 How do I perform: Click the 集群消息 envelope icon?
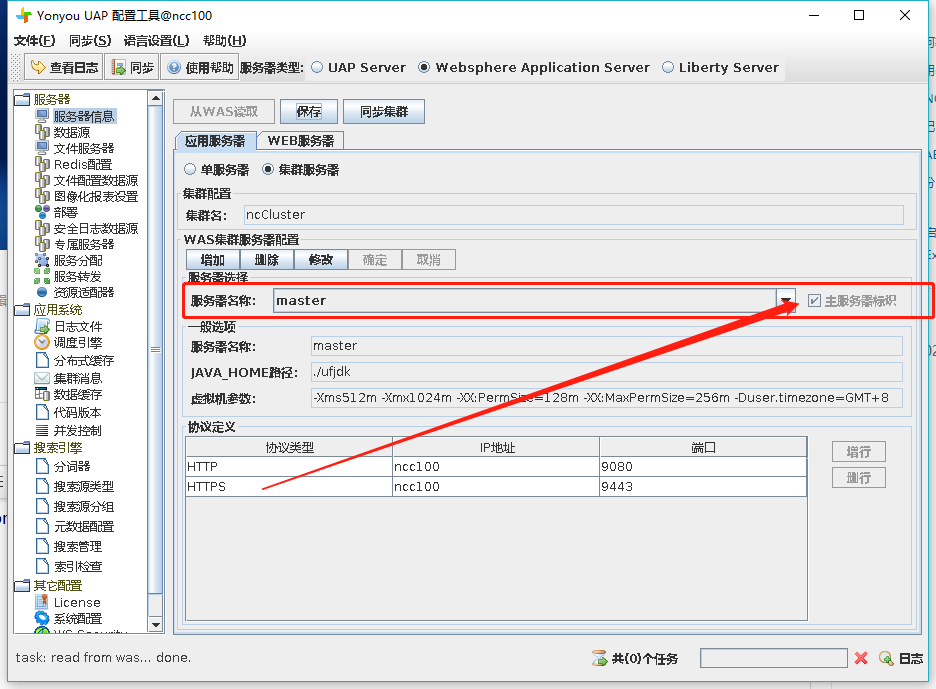click(42, 378)
